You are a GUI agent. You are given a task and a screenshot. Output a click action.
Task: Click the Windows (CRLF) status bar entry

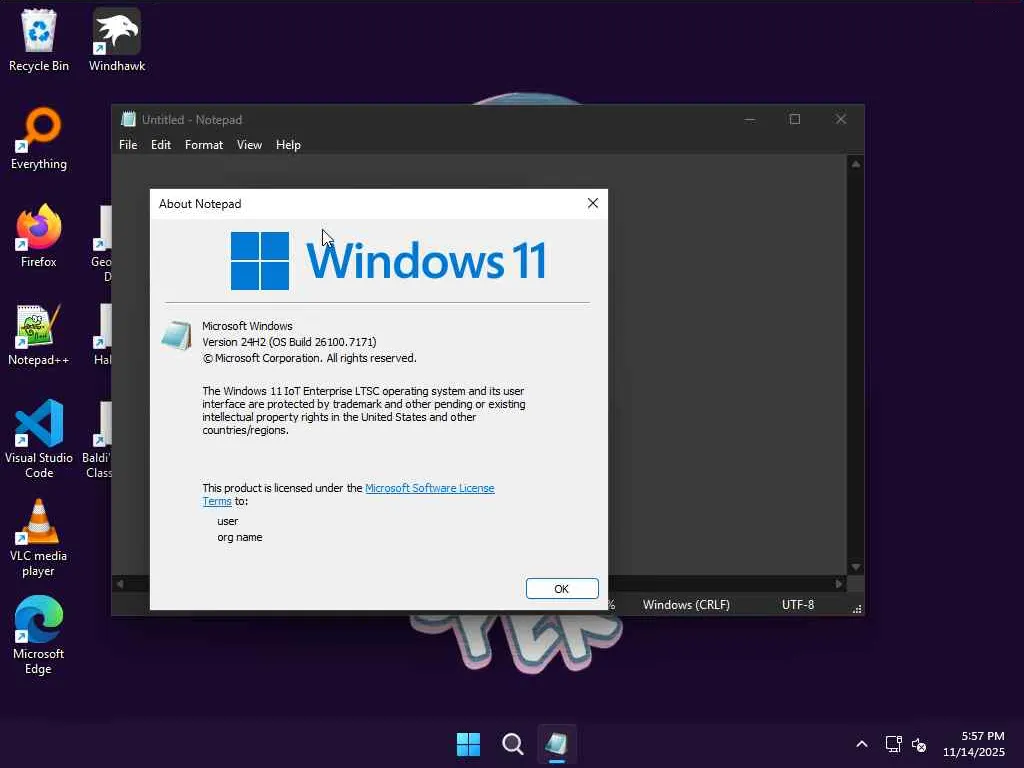tap(686, 605)
